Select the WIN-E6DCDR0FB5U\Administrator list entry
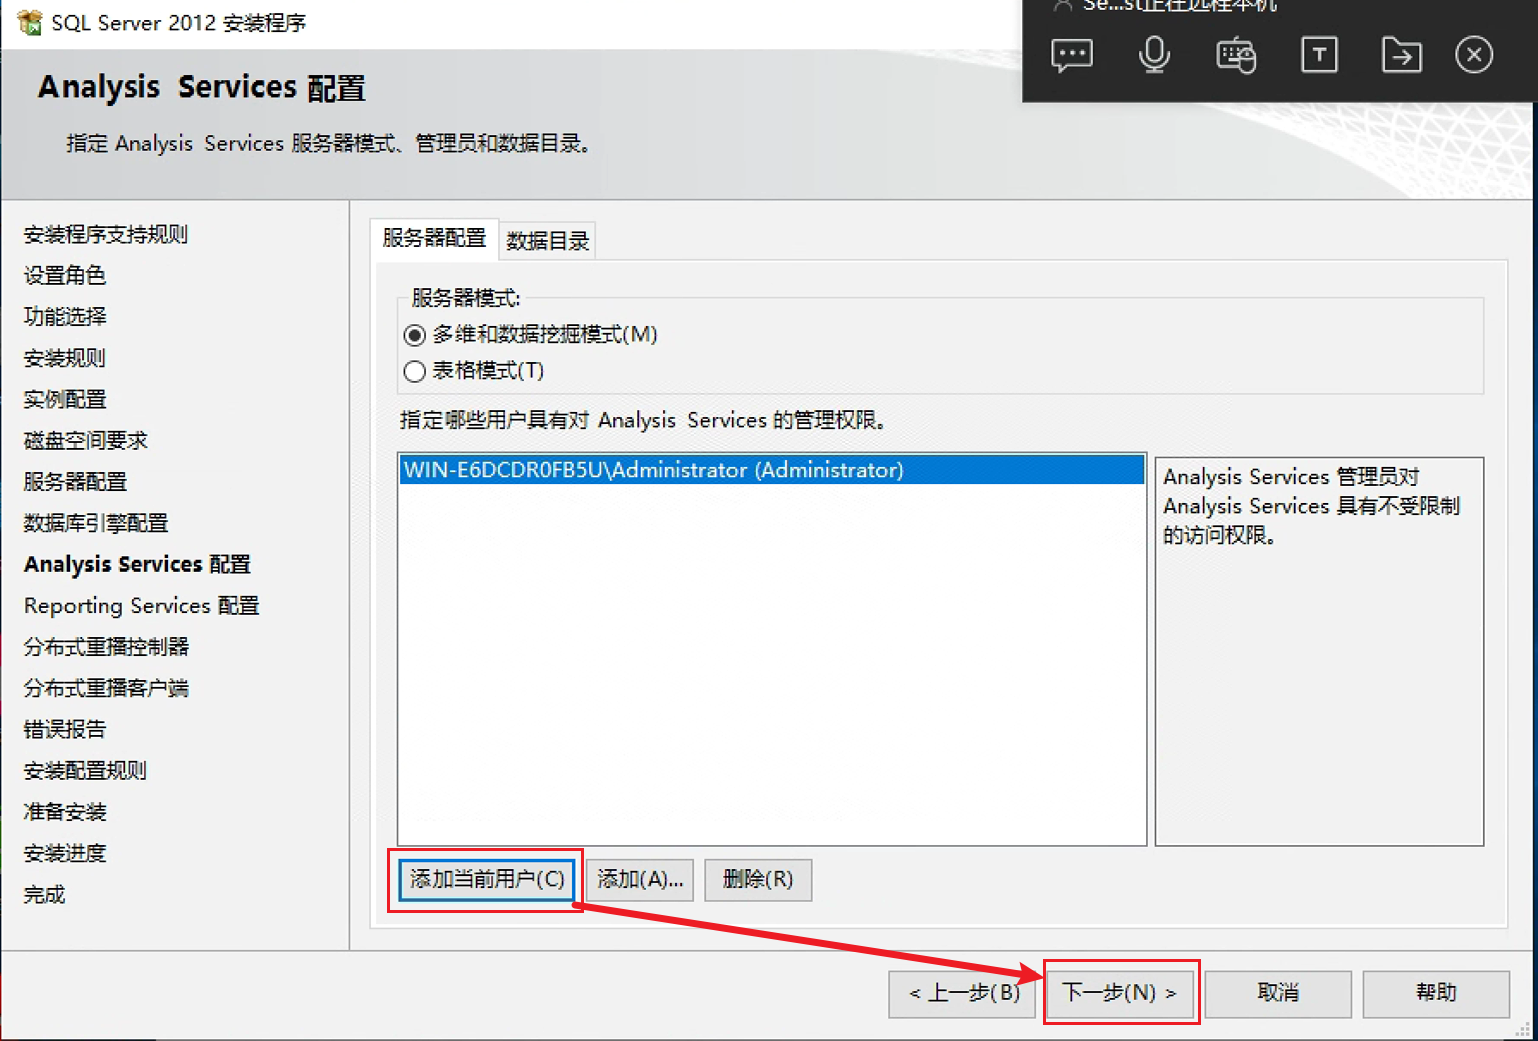The height and width of the screenshot is (1041, 1538). [x=771, y=470]
